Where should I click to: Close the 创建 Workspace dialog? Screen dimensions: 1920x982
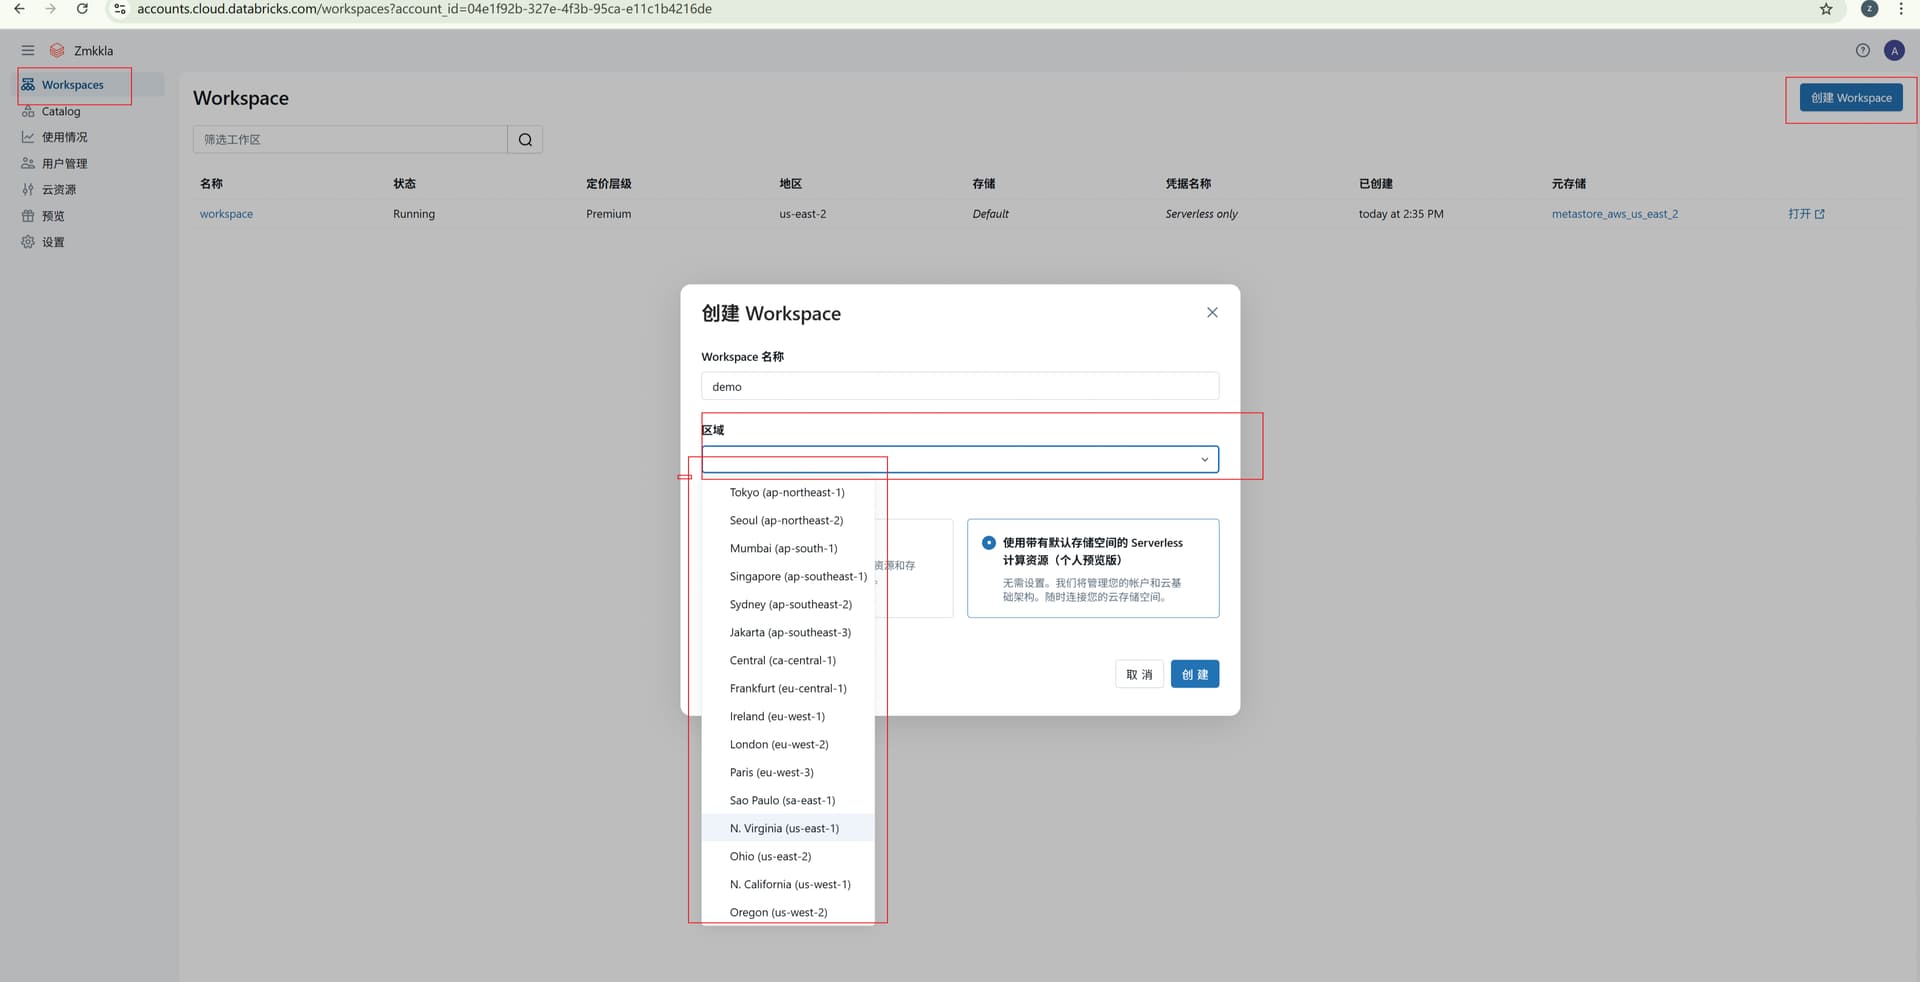click(1212, 313)
